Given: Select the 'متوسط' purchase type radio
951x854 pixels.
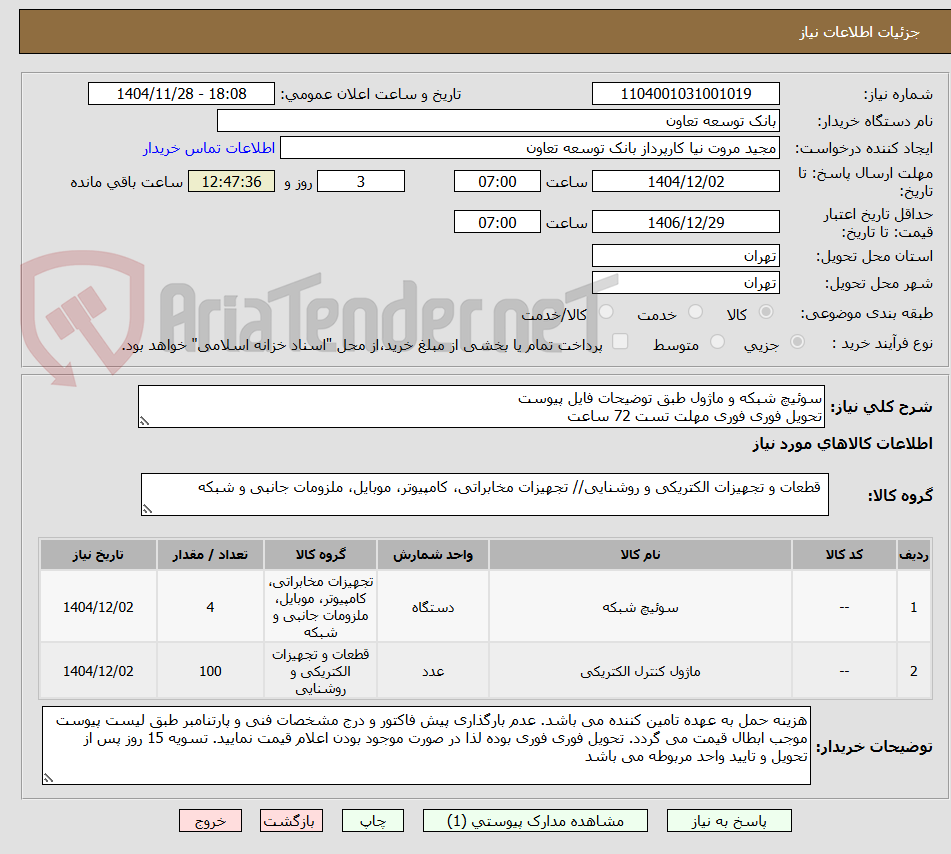Looking at the screenshot, I should (717, 342).
